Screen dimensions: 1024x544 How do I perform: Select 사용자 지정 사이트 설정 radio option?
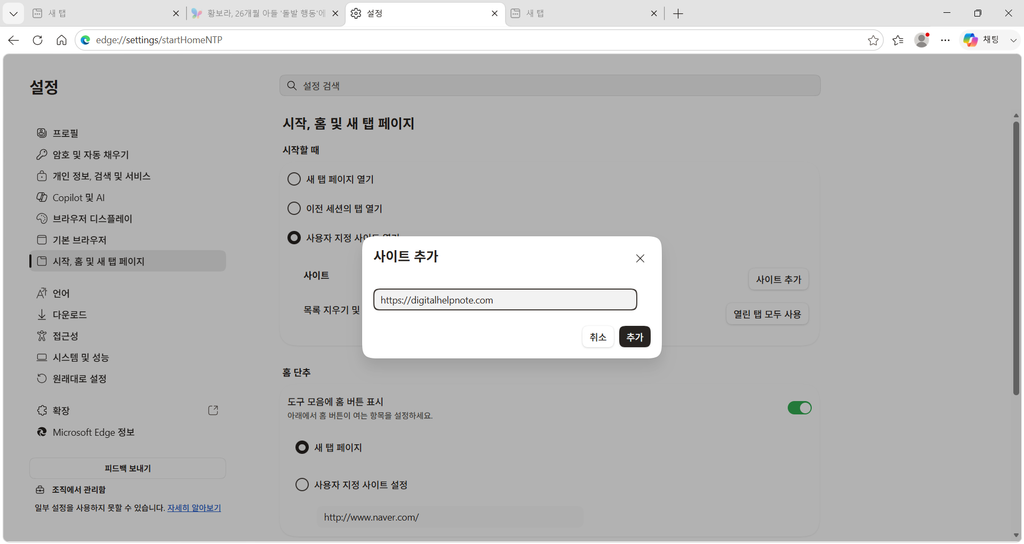pos(302,485)
